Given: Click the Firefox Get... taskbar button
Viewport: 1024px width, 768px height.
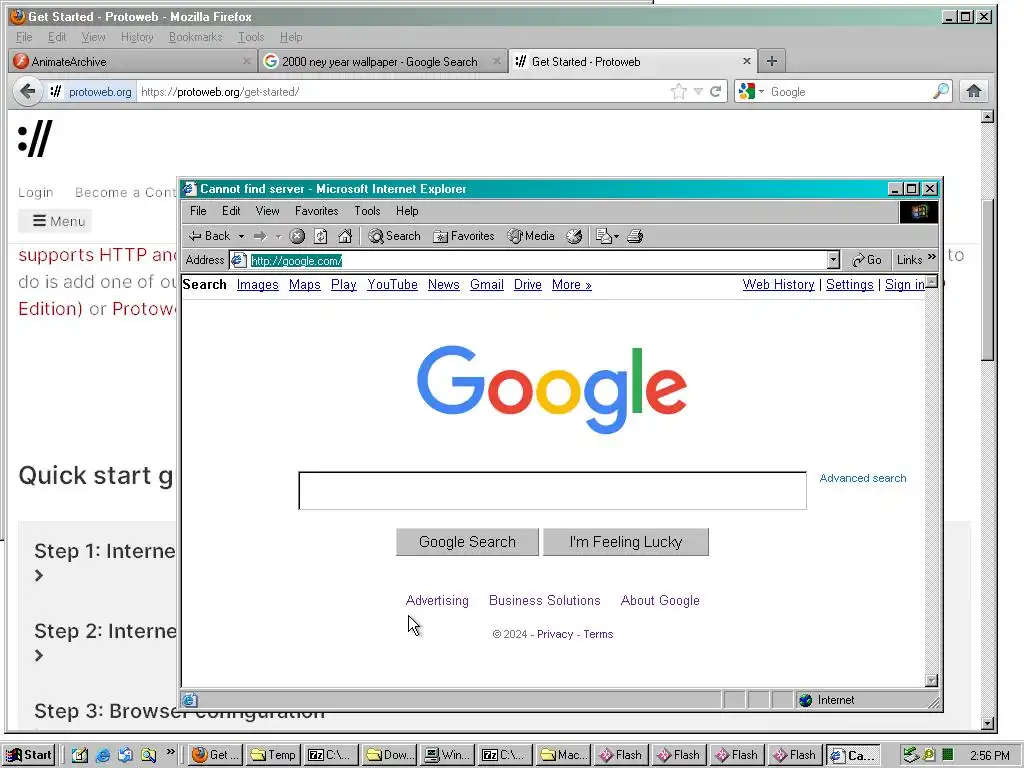Looking at the screenshot, I should (x=216, y=755).
